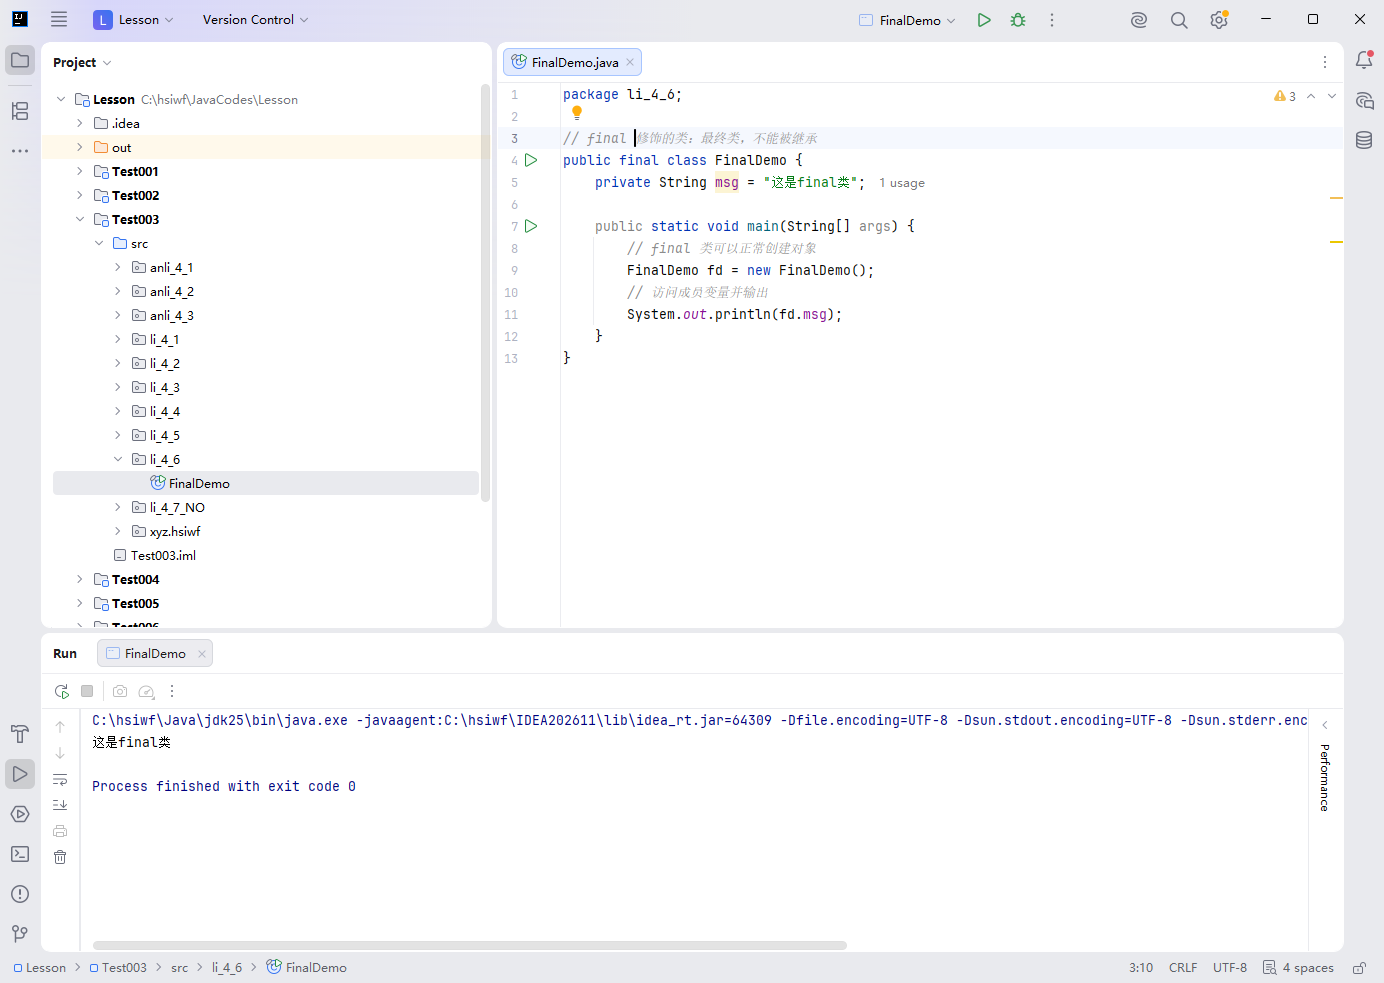1384x983 pixels.
Task: Open the Git version control tool window
Action: click(20, 934)
